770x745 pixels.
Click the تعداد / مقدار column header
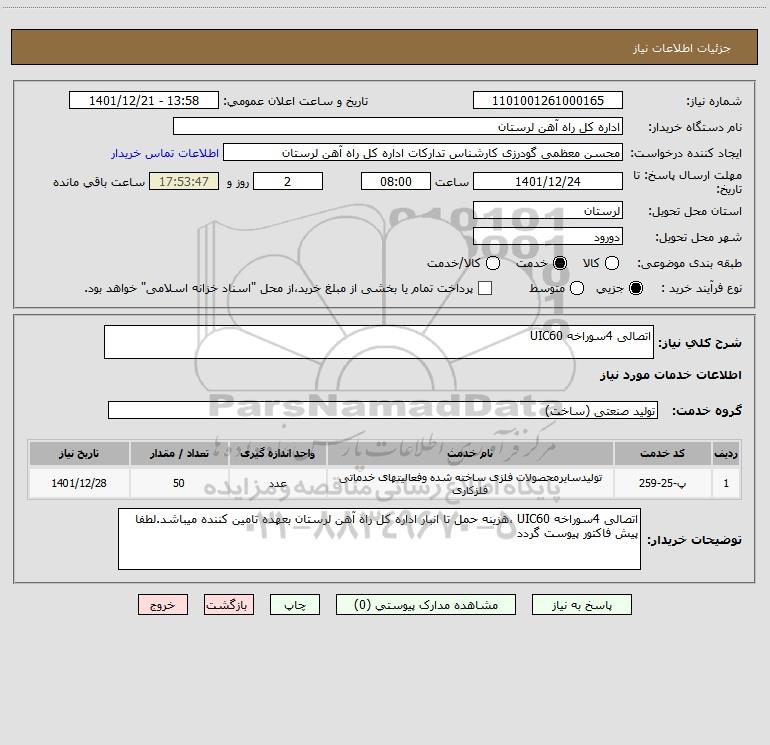[x=179, y=453]
